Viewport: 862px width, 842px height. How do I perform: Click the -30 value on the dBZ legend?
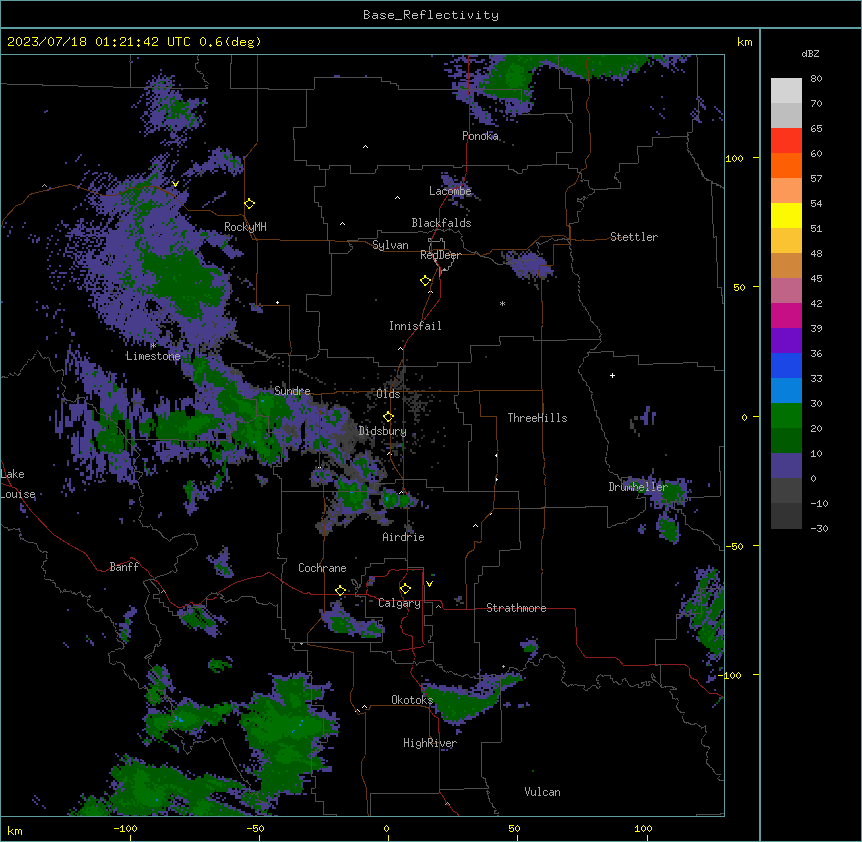tap(819, 529)
